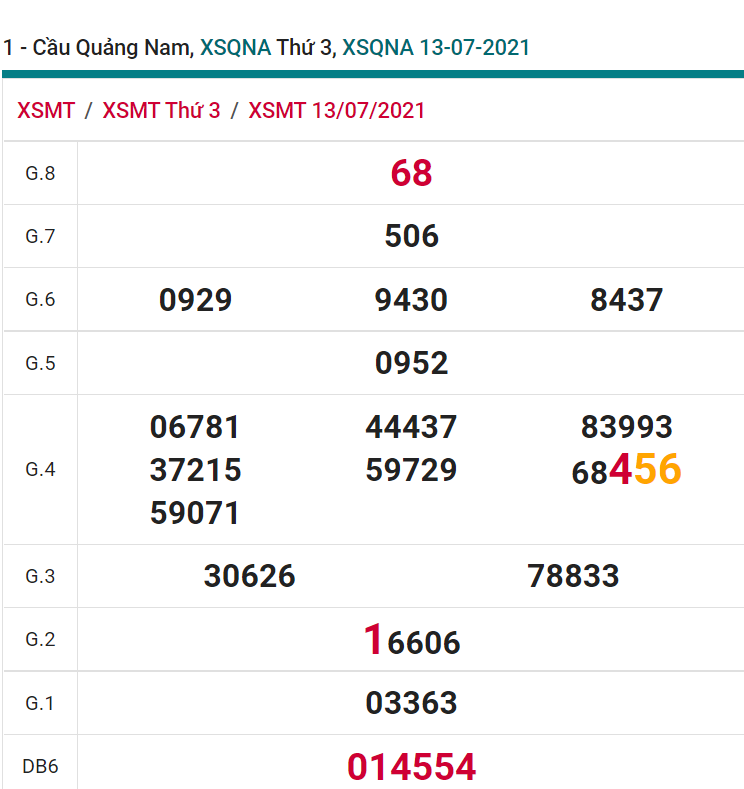744x789 pixels.
Task: Click the G.4 row label
Action: coord(40,470)
